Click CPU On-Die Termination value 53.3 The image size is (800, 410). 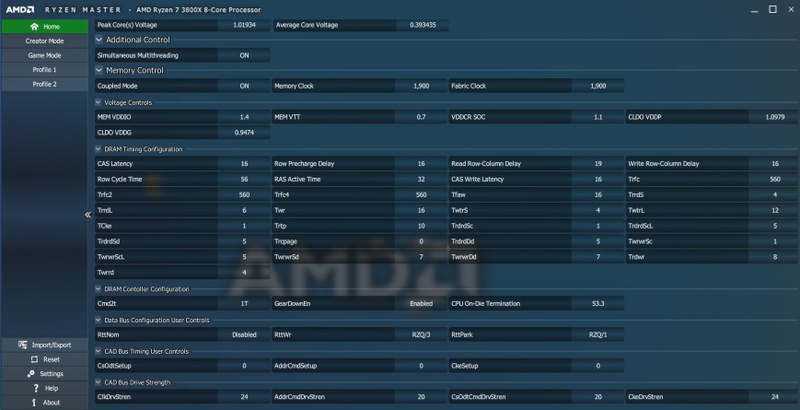pos(598,303)
